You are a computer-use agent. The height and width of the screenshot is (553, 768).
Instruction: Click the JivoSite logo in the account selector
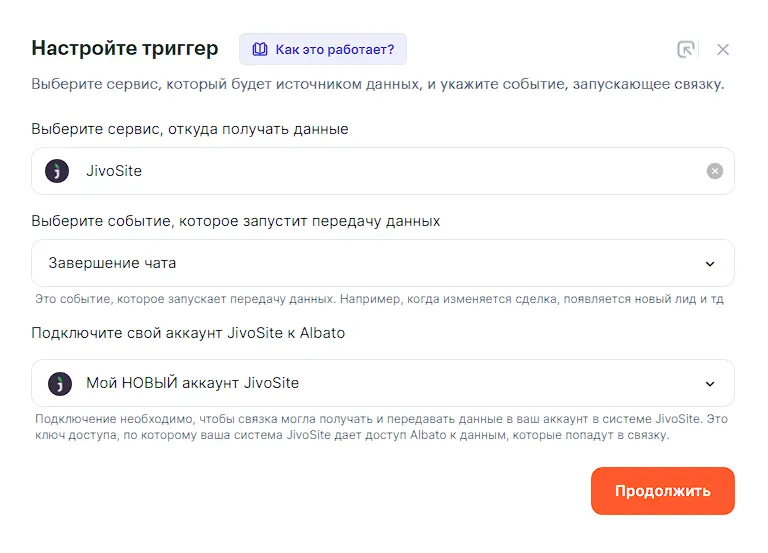(x=58, y=383)
